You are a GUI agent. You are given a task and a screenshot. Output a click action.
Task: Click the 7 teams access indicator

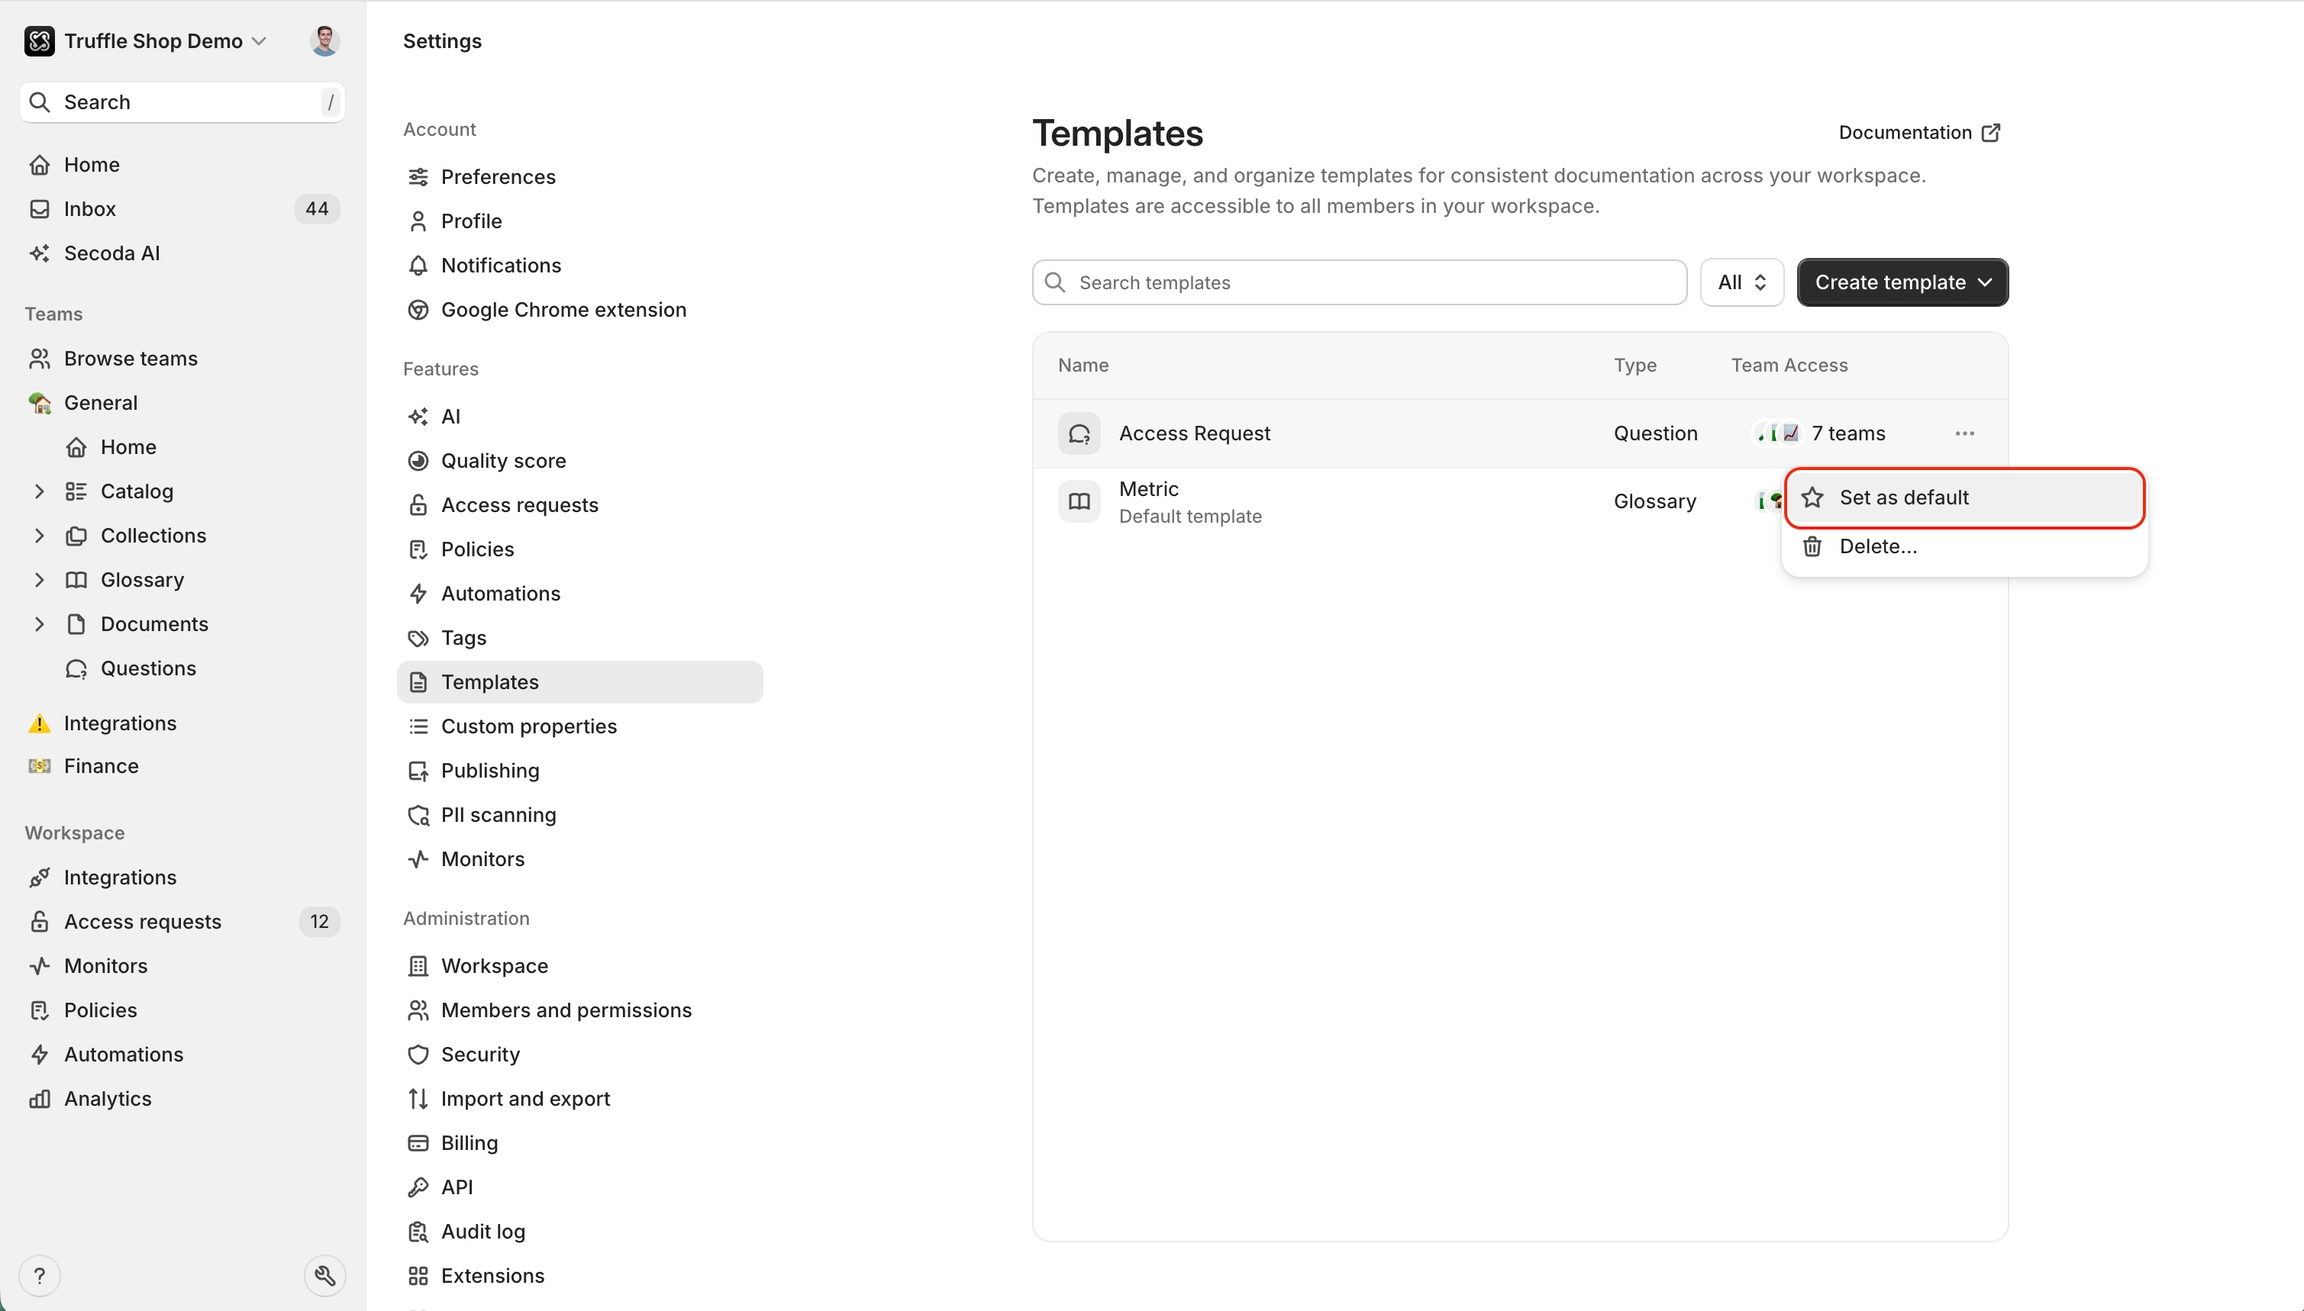click(x=1847, y=433)
